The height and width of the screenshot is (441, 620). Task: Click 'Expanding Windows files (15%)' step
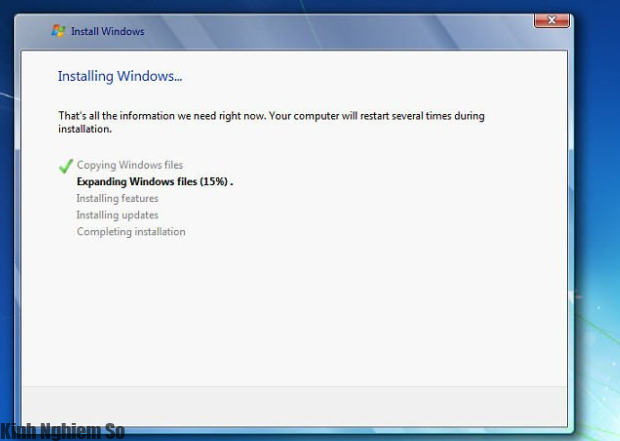tap(155, 182)
